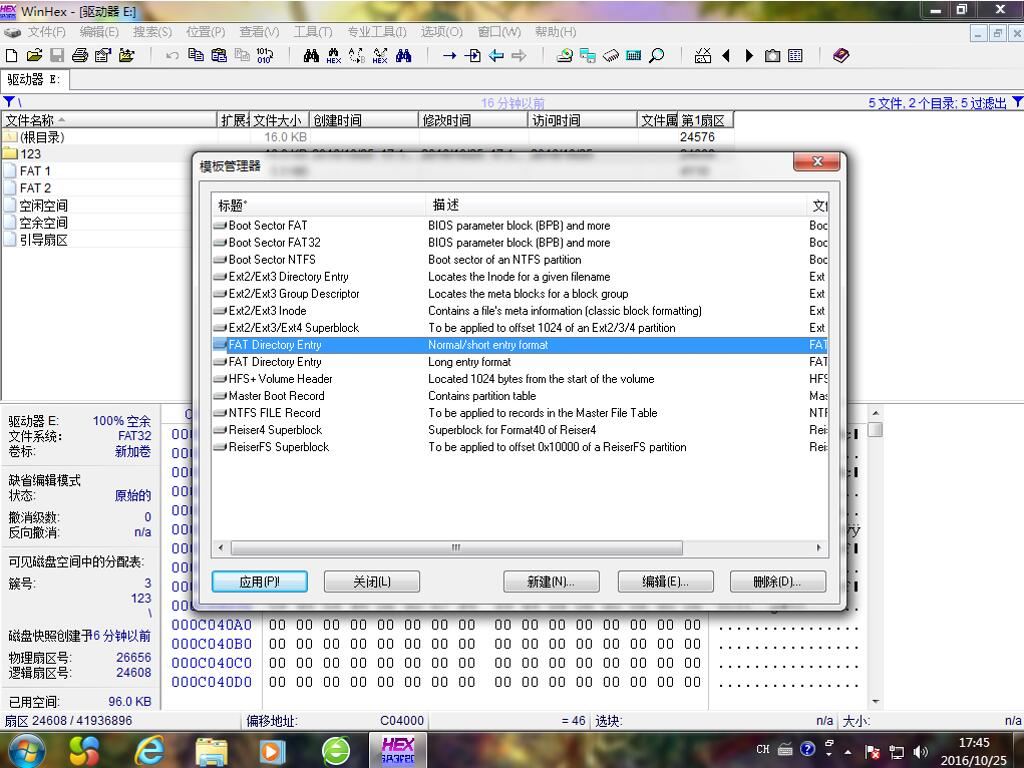Click the black right triangle navigation icon
Screen dimensions: 1024x768
point(749,56)
